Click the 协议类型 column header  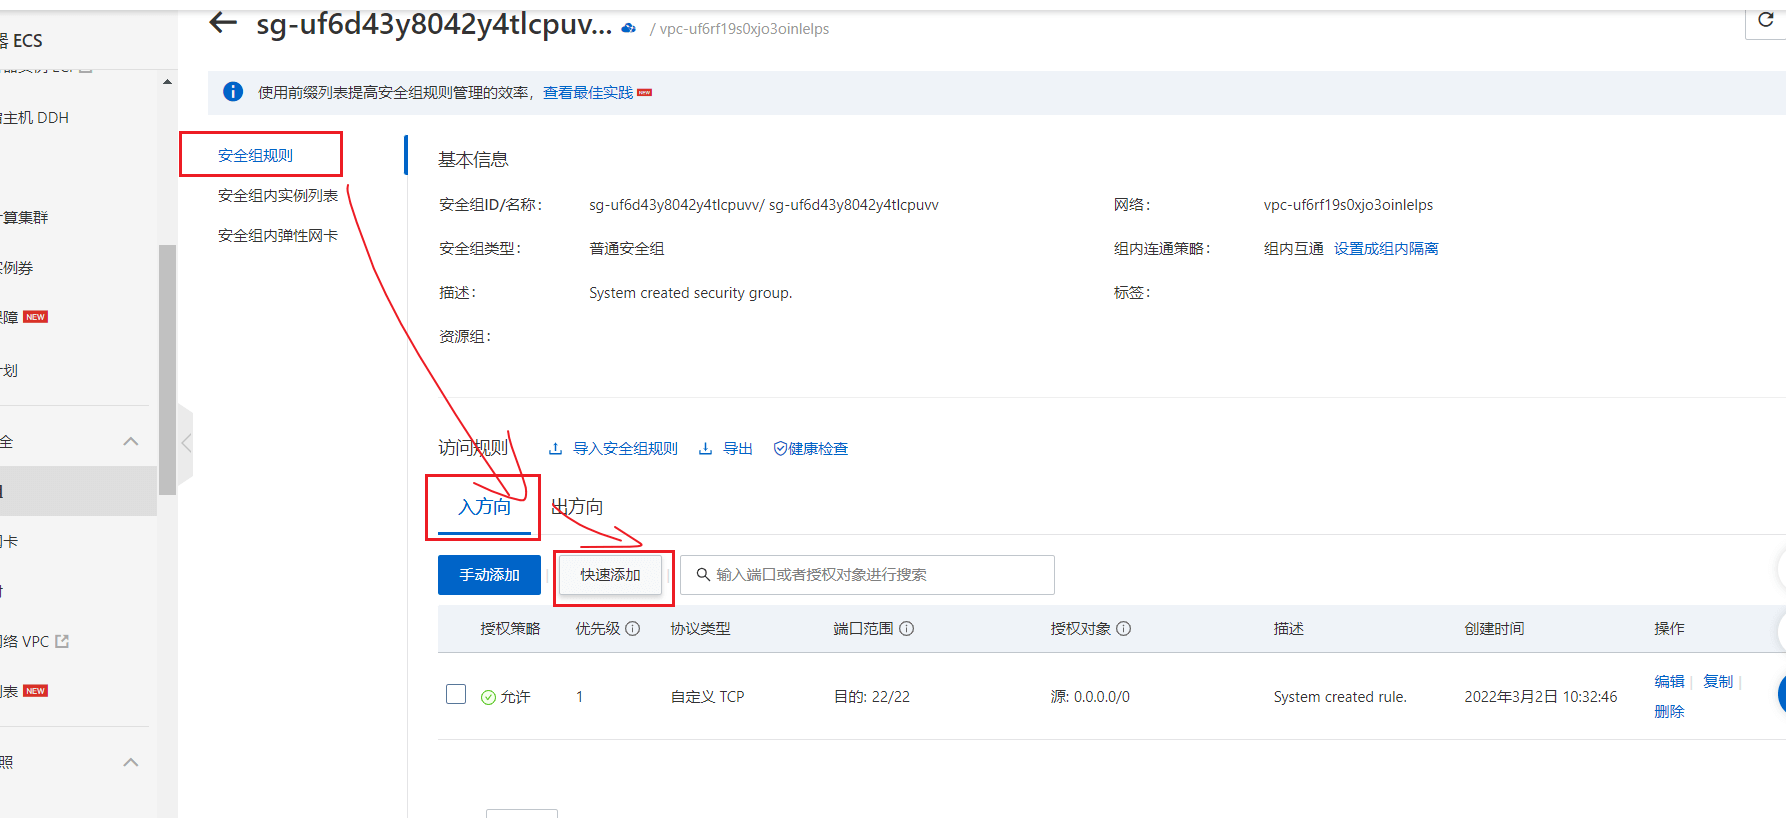tap(700, 629)
